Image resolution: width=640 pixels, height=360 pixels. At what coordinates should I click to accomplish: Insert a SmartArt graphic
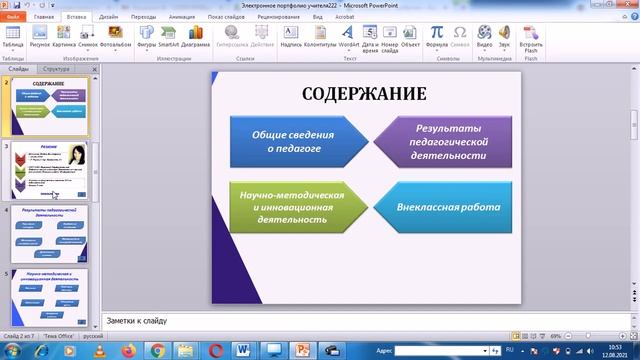168,37
